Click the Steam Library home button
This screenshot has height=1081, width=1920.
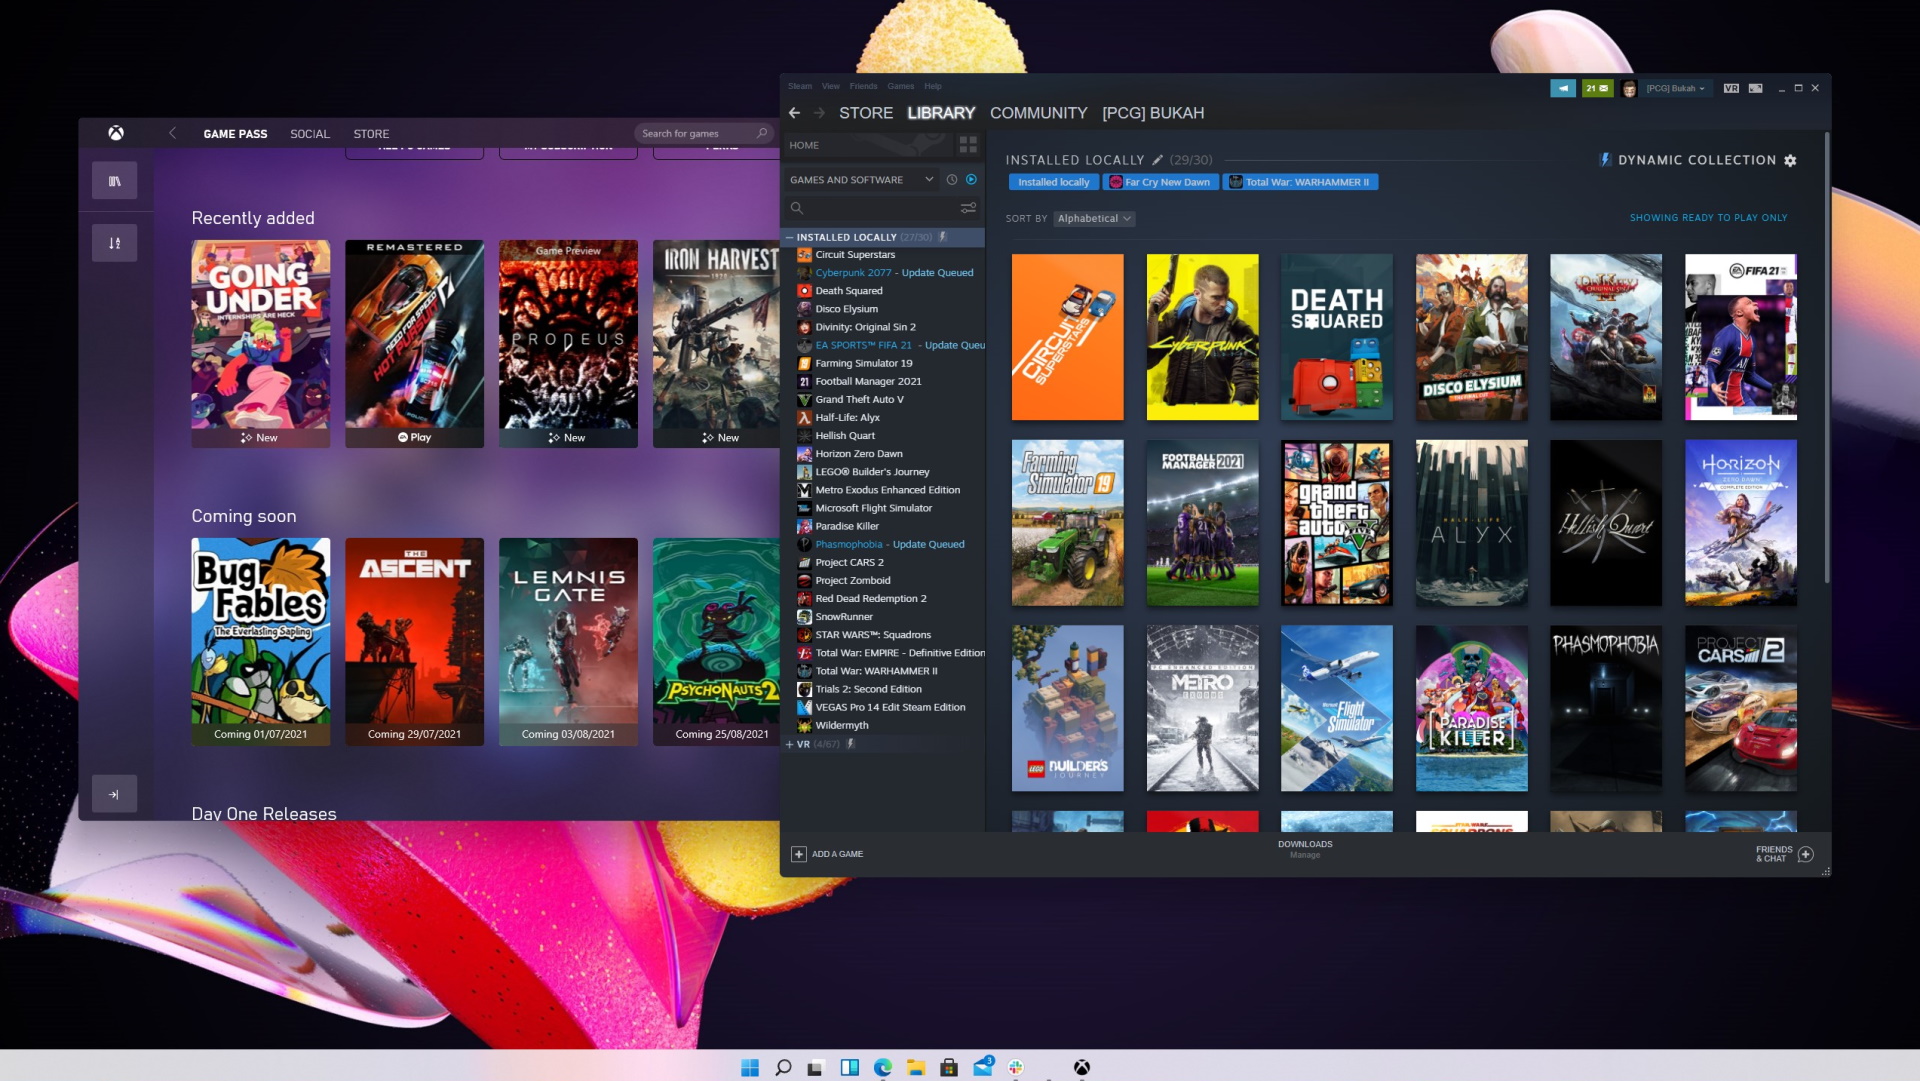click(x=802, y=144)
